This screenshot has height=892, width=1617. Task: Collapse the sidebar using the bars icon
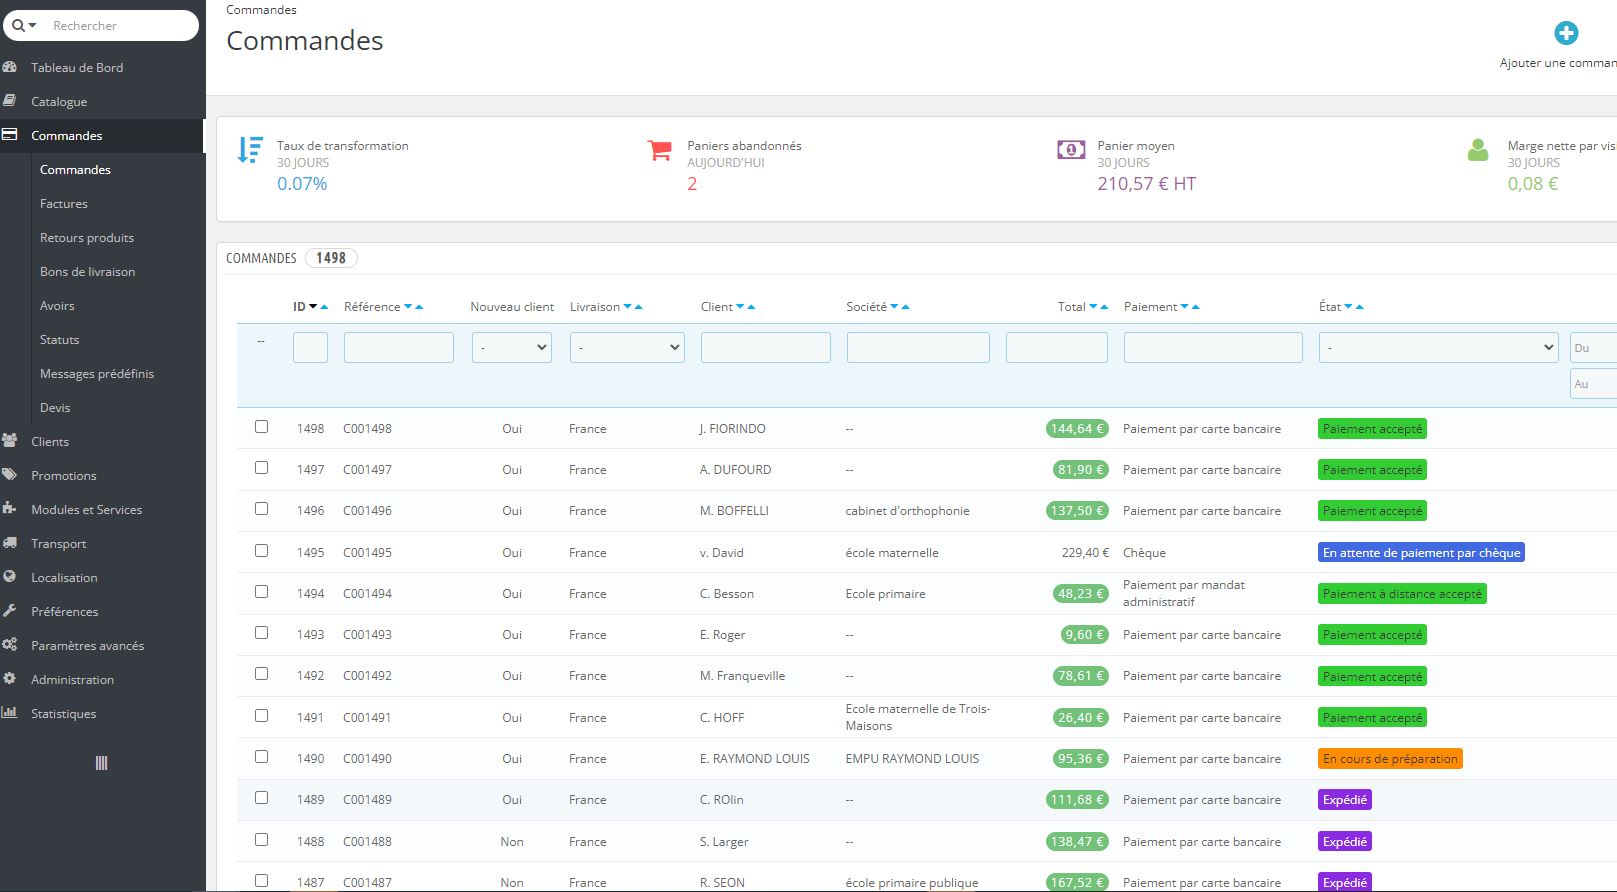pos(101,763)
